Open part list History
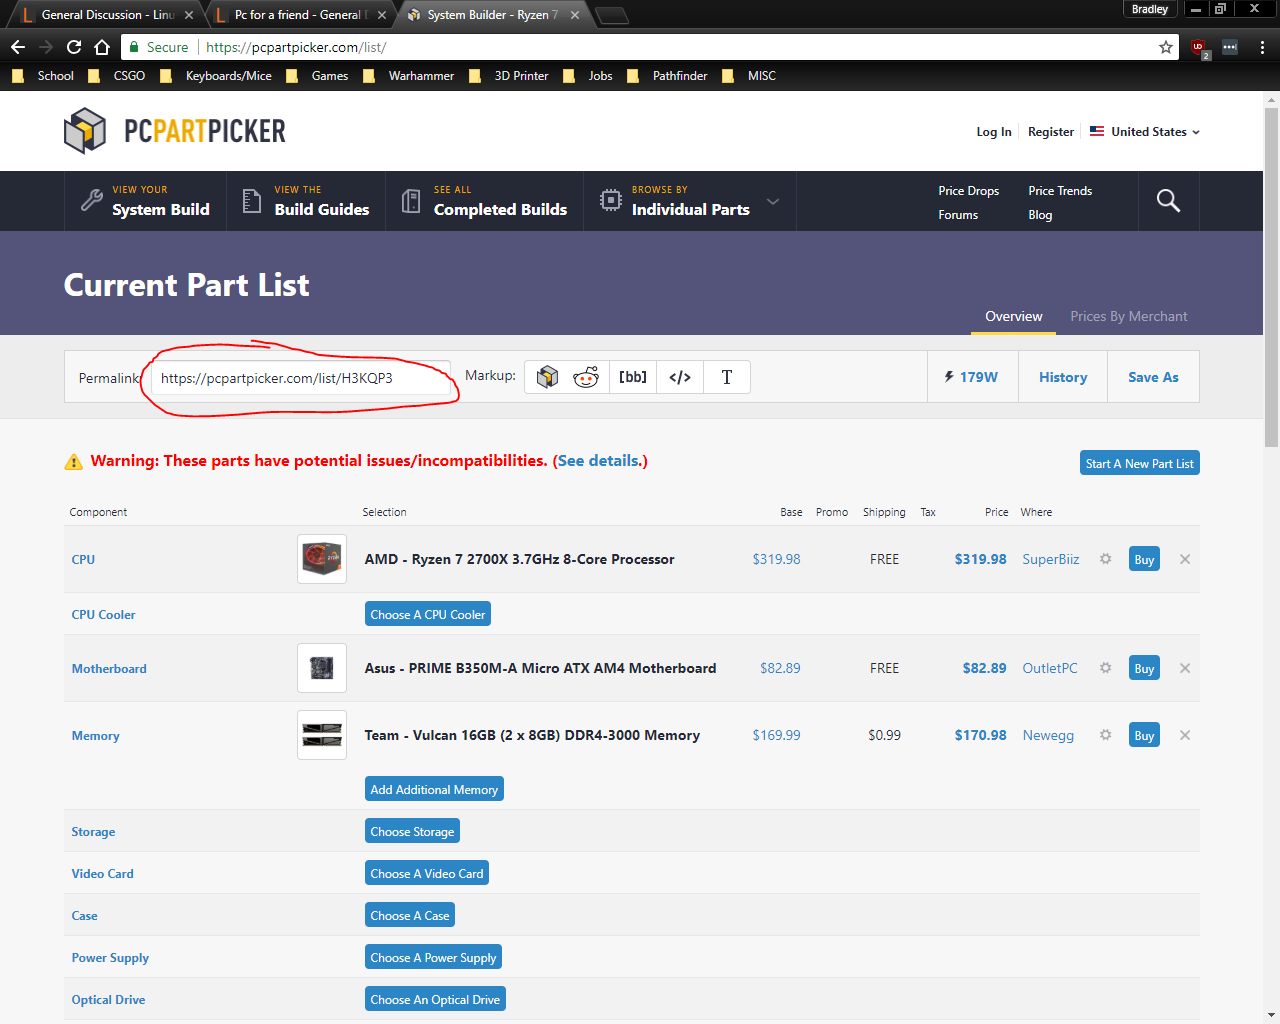This screenshot has width=1280, height=1024. click(x=1063, y=377)
